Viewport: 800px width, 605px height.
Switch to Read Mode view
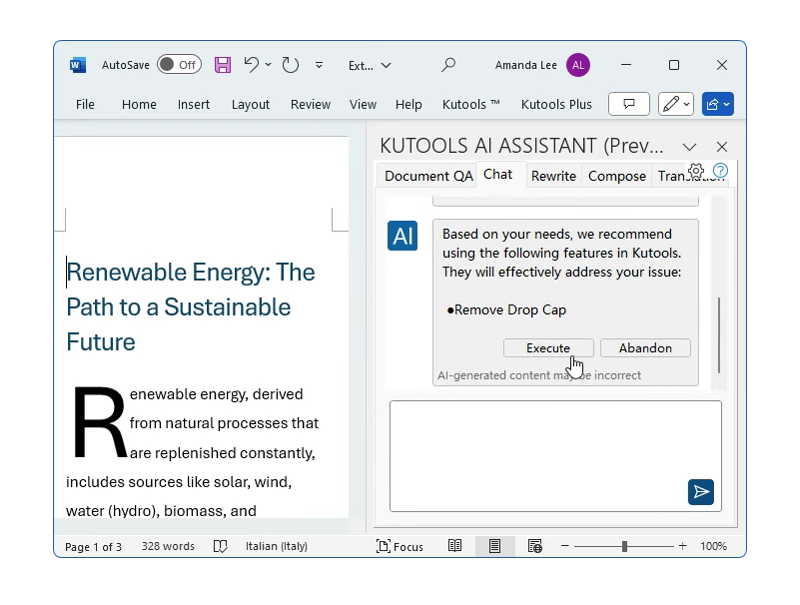click(x=455, y=546)
